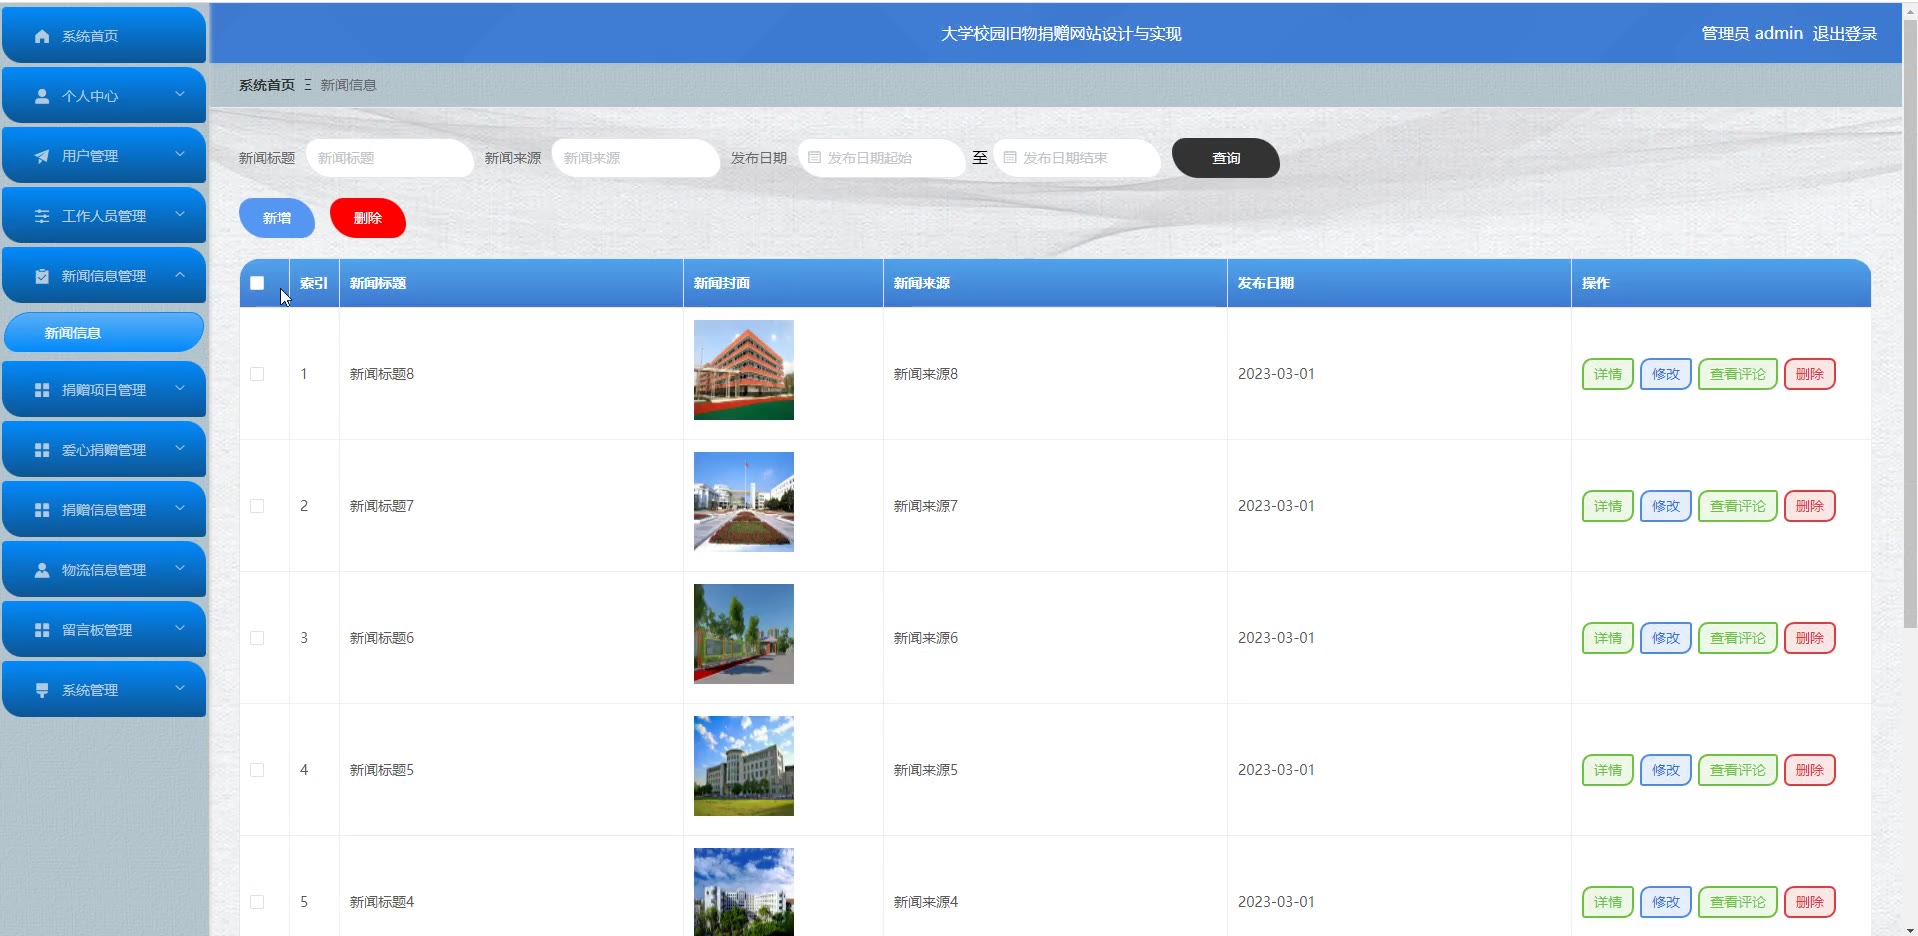Click the grid icon beside 捐赠信息管理
This screenshot has width=1918, height=936.
pyautogui.click(x=42, y=510)
